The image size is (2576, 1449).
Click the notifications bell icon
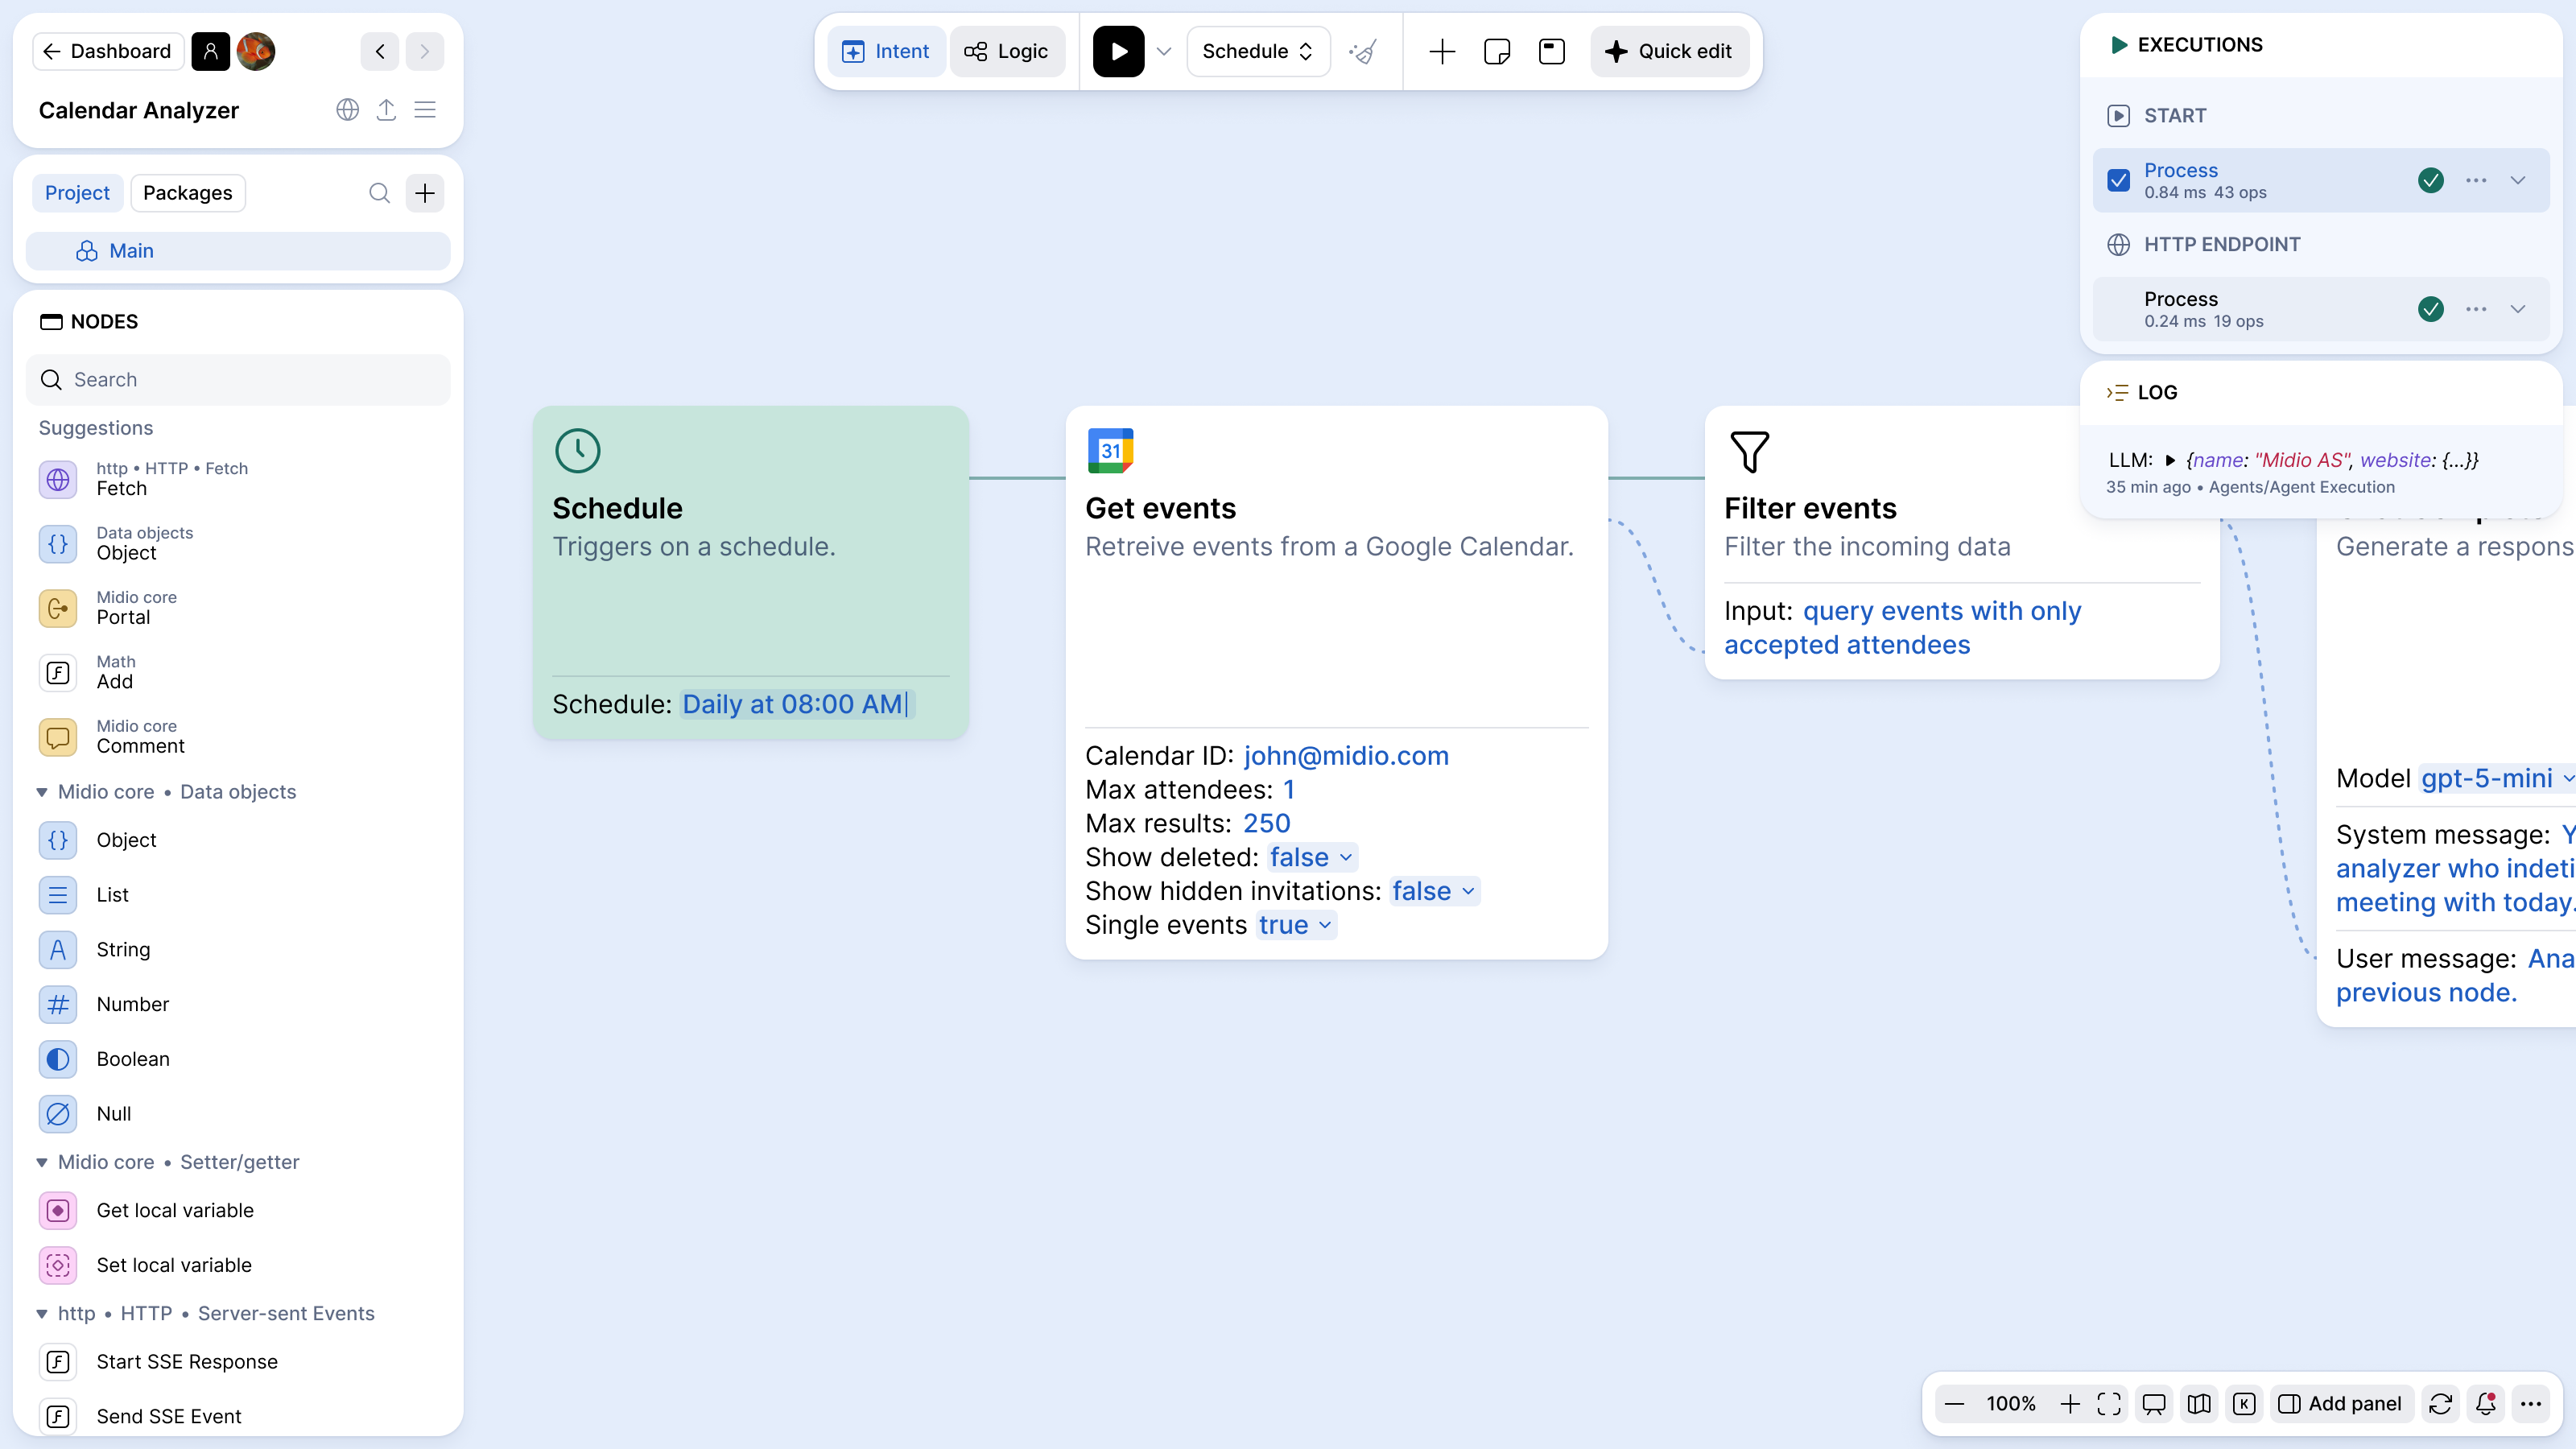pyautogui.click(x=2486, y=1403)
